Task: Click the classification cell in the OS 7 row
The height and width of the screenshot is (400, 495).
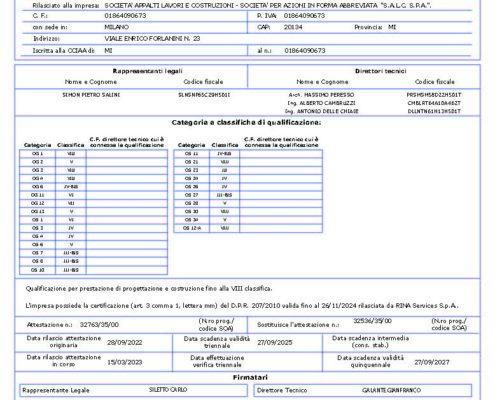Action: [x=71, y=253]
